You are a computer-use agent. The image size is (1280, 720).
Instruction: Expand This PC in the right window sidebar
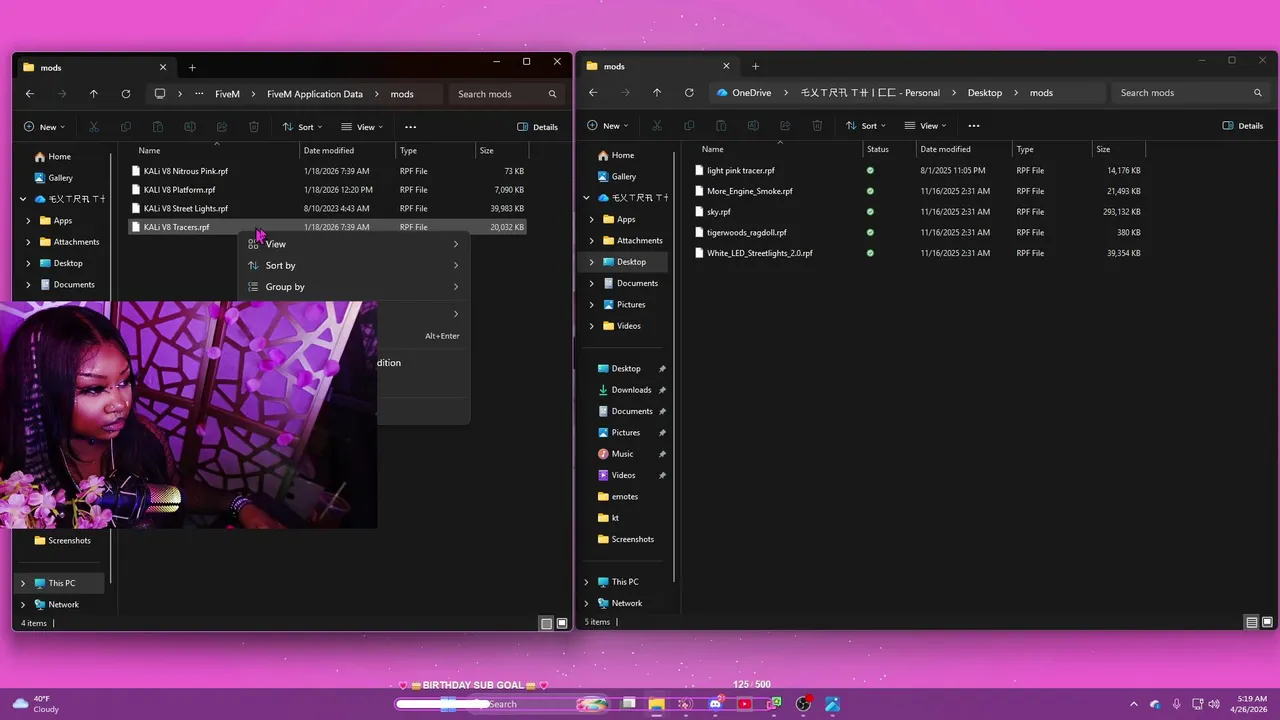[x=587, y=582]
